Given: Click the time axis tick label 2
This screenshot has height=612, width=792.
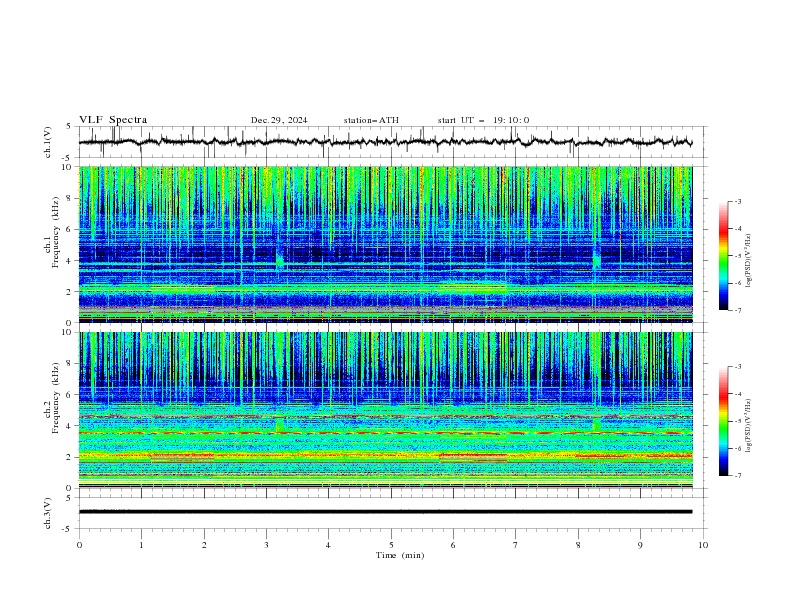Looking at the screenshot, I should [x=204, y=545].
